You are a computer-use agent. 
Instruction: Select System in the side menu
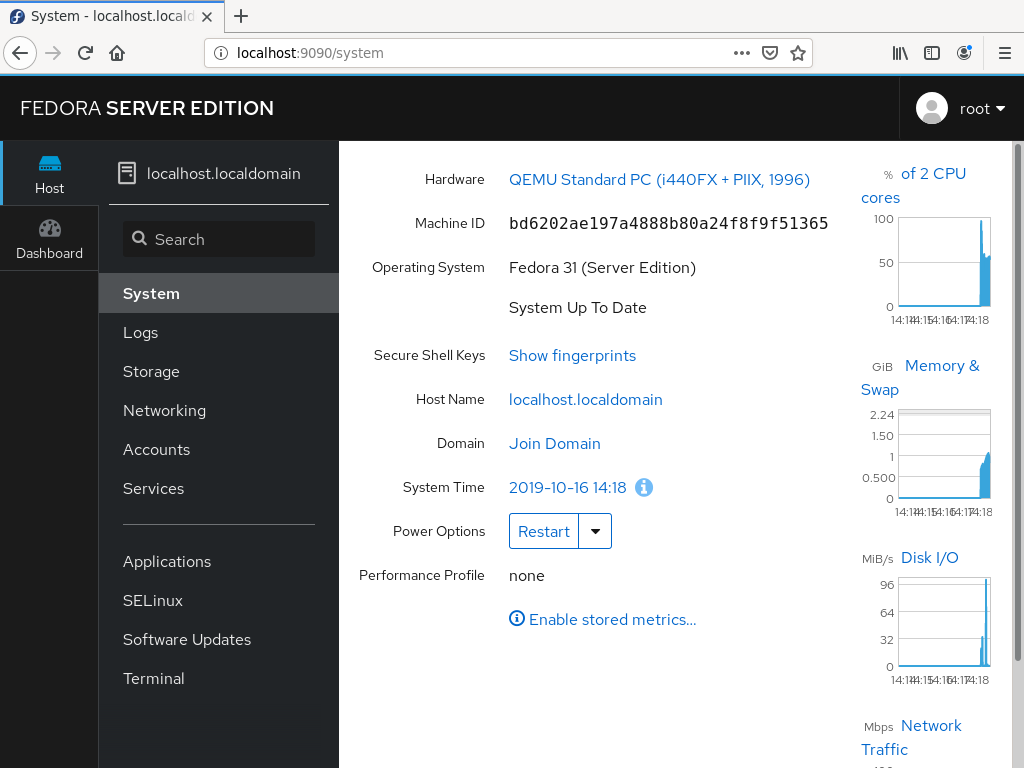219,293
